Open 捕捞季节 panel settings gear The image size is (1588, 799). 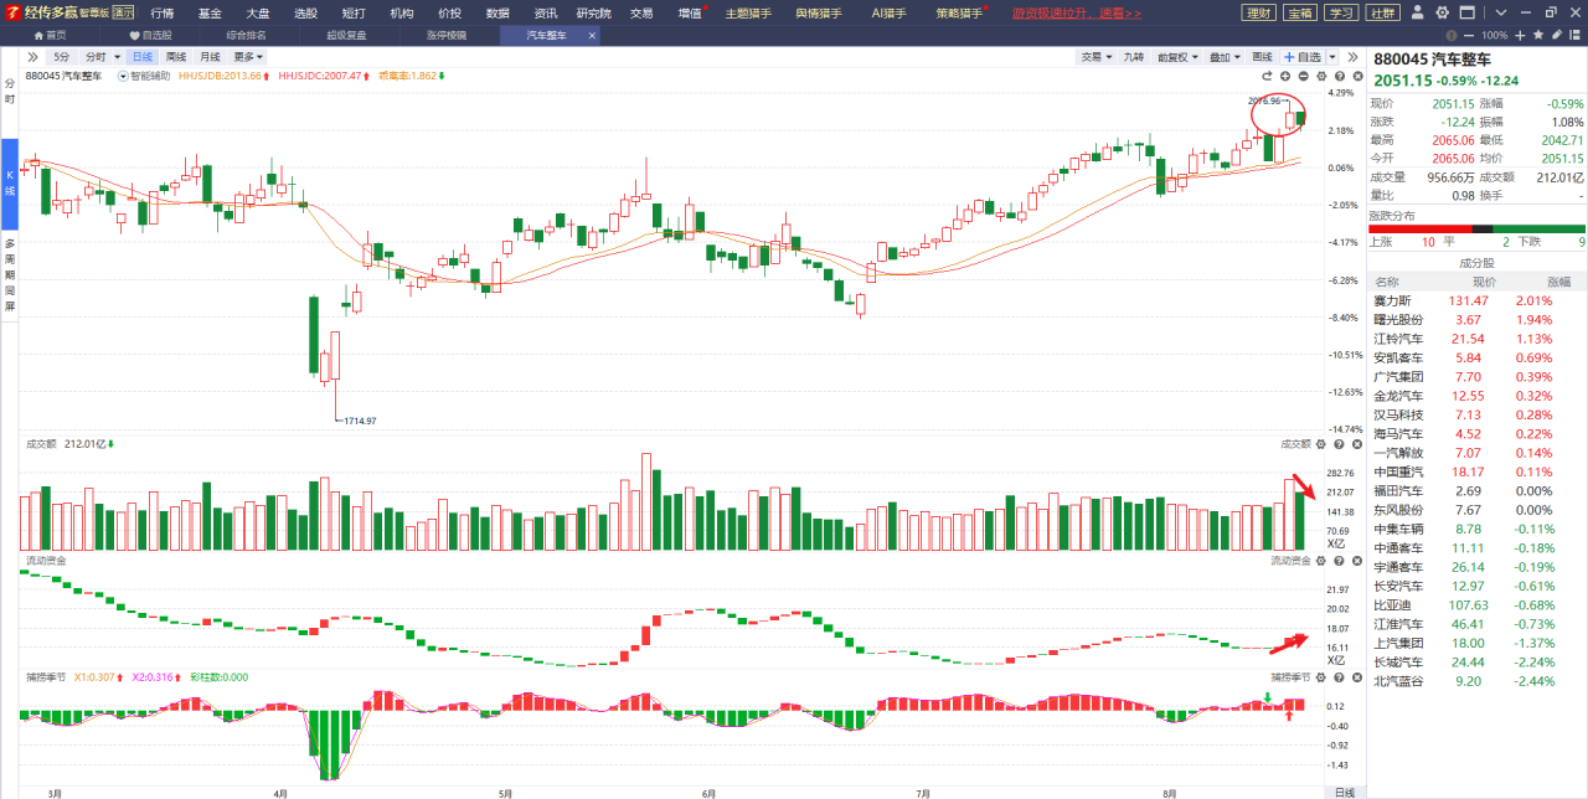[1321, 677]
